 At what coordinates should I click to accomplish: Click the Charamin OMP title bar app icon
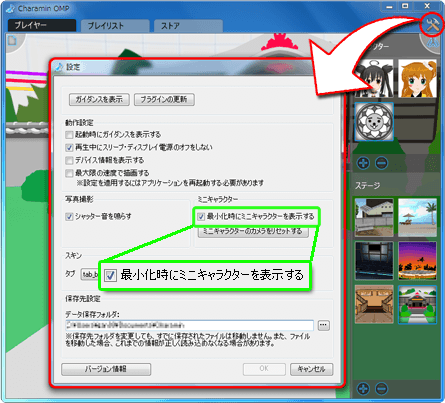[x=11, y=8]
